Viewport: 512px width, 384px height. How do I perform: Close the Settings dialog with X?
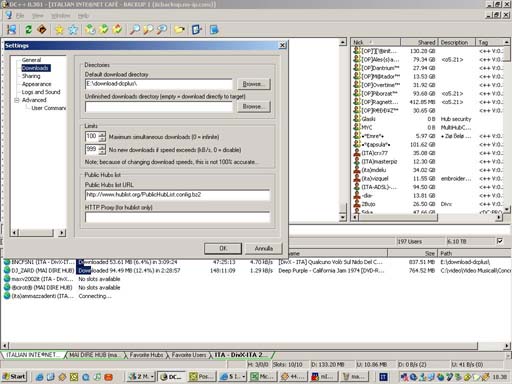(282, 45)
